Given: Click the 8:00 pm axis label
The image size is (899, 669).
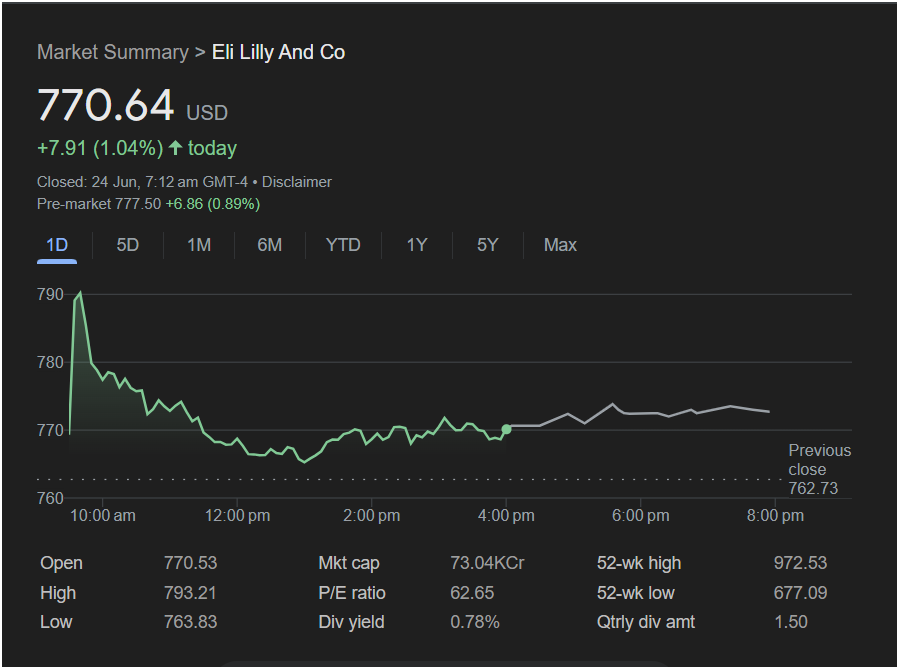Looking at the screenshot, I should tap(775, 515).
